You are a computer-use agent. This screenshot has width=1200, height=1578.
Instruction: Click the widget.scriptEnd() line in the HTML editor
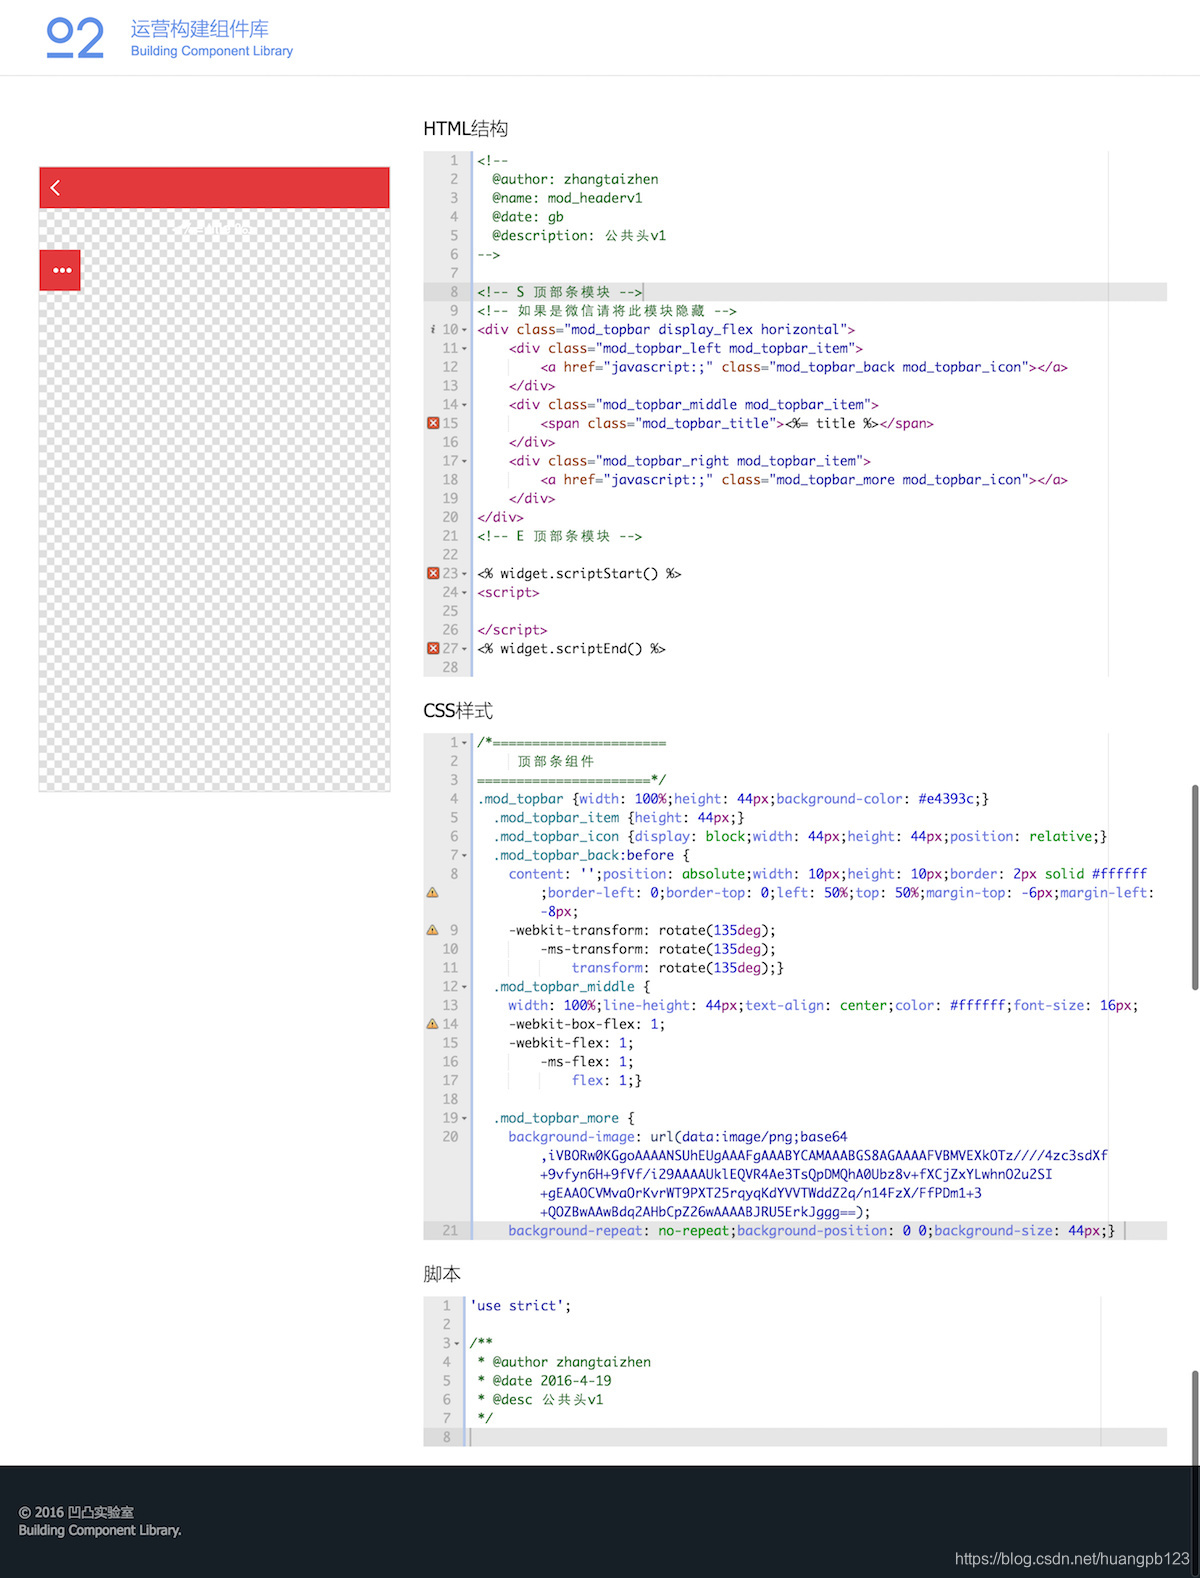[x=571, y=648]
